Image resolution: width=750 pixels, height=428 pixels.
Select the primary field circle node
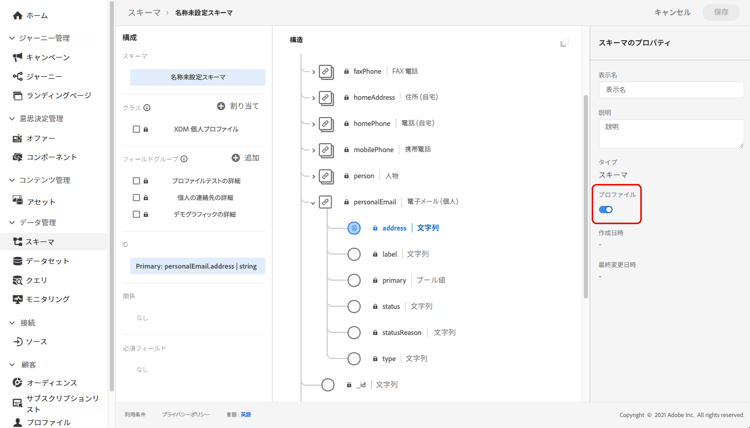point(354,280)
